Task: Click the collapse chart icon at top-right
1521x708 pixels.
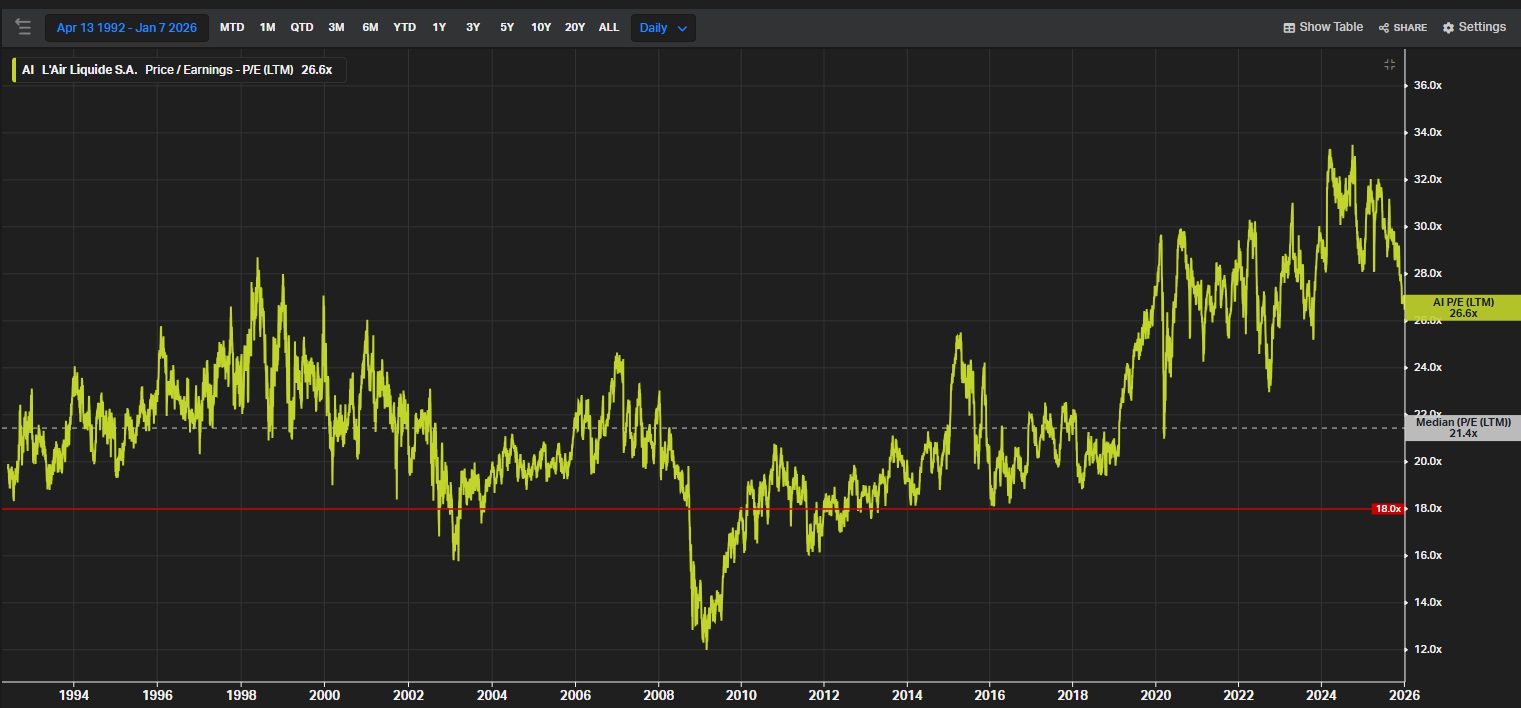Action: (x=1389, y=65)
